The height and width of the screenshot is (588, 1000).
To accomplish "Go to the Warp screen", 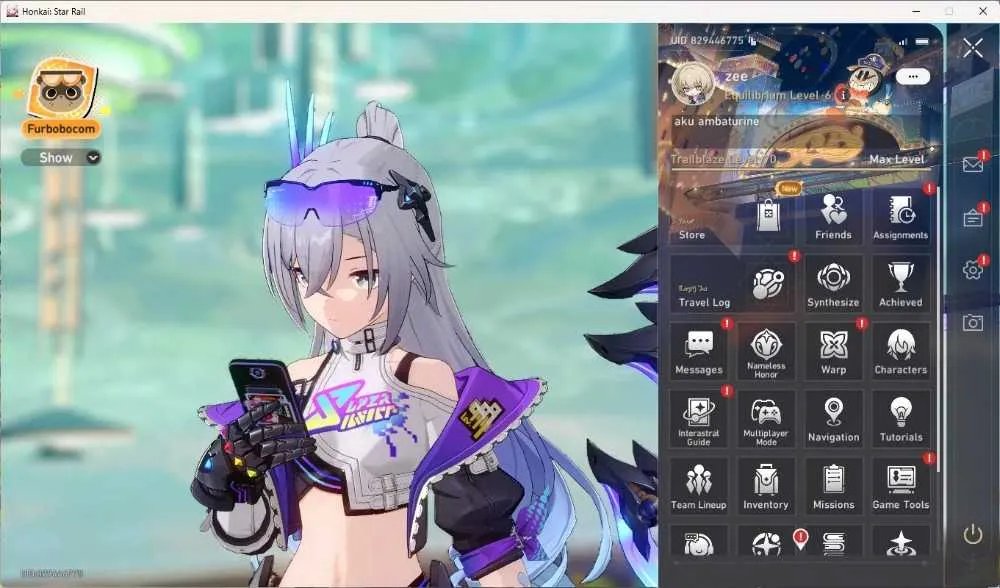I will click(833, 351).
